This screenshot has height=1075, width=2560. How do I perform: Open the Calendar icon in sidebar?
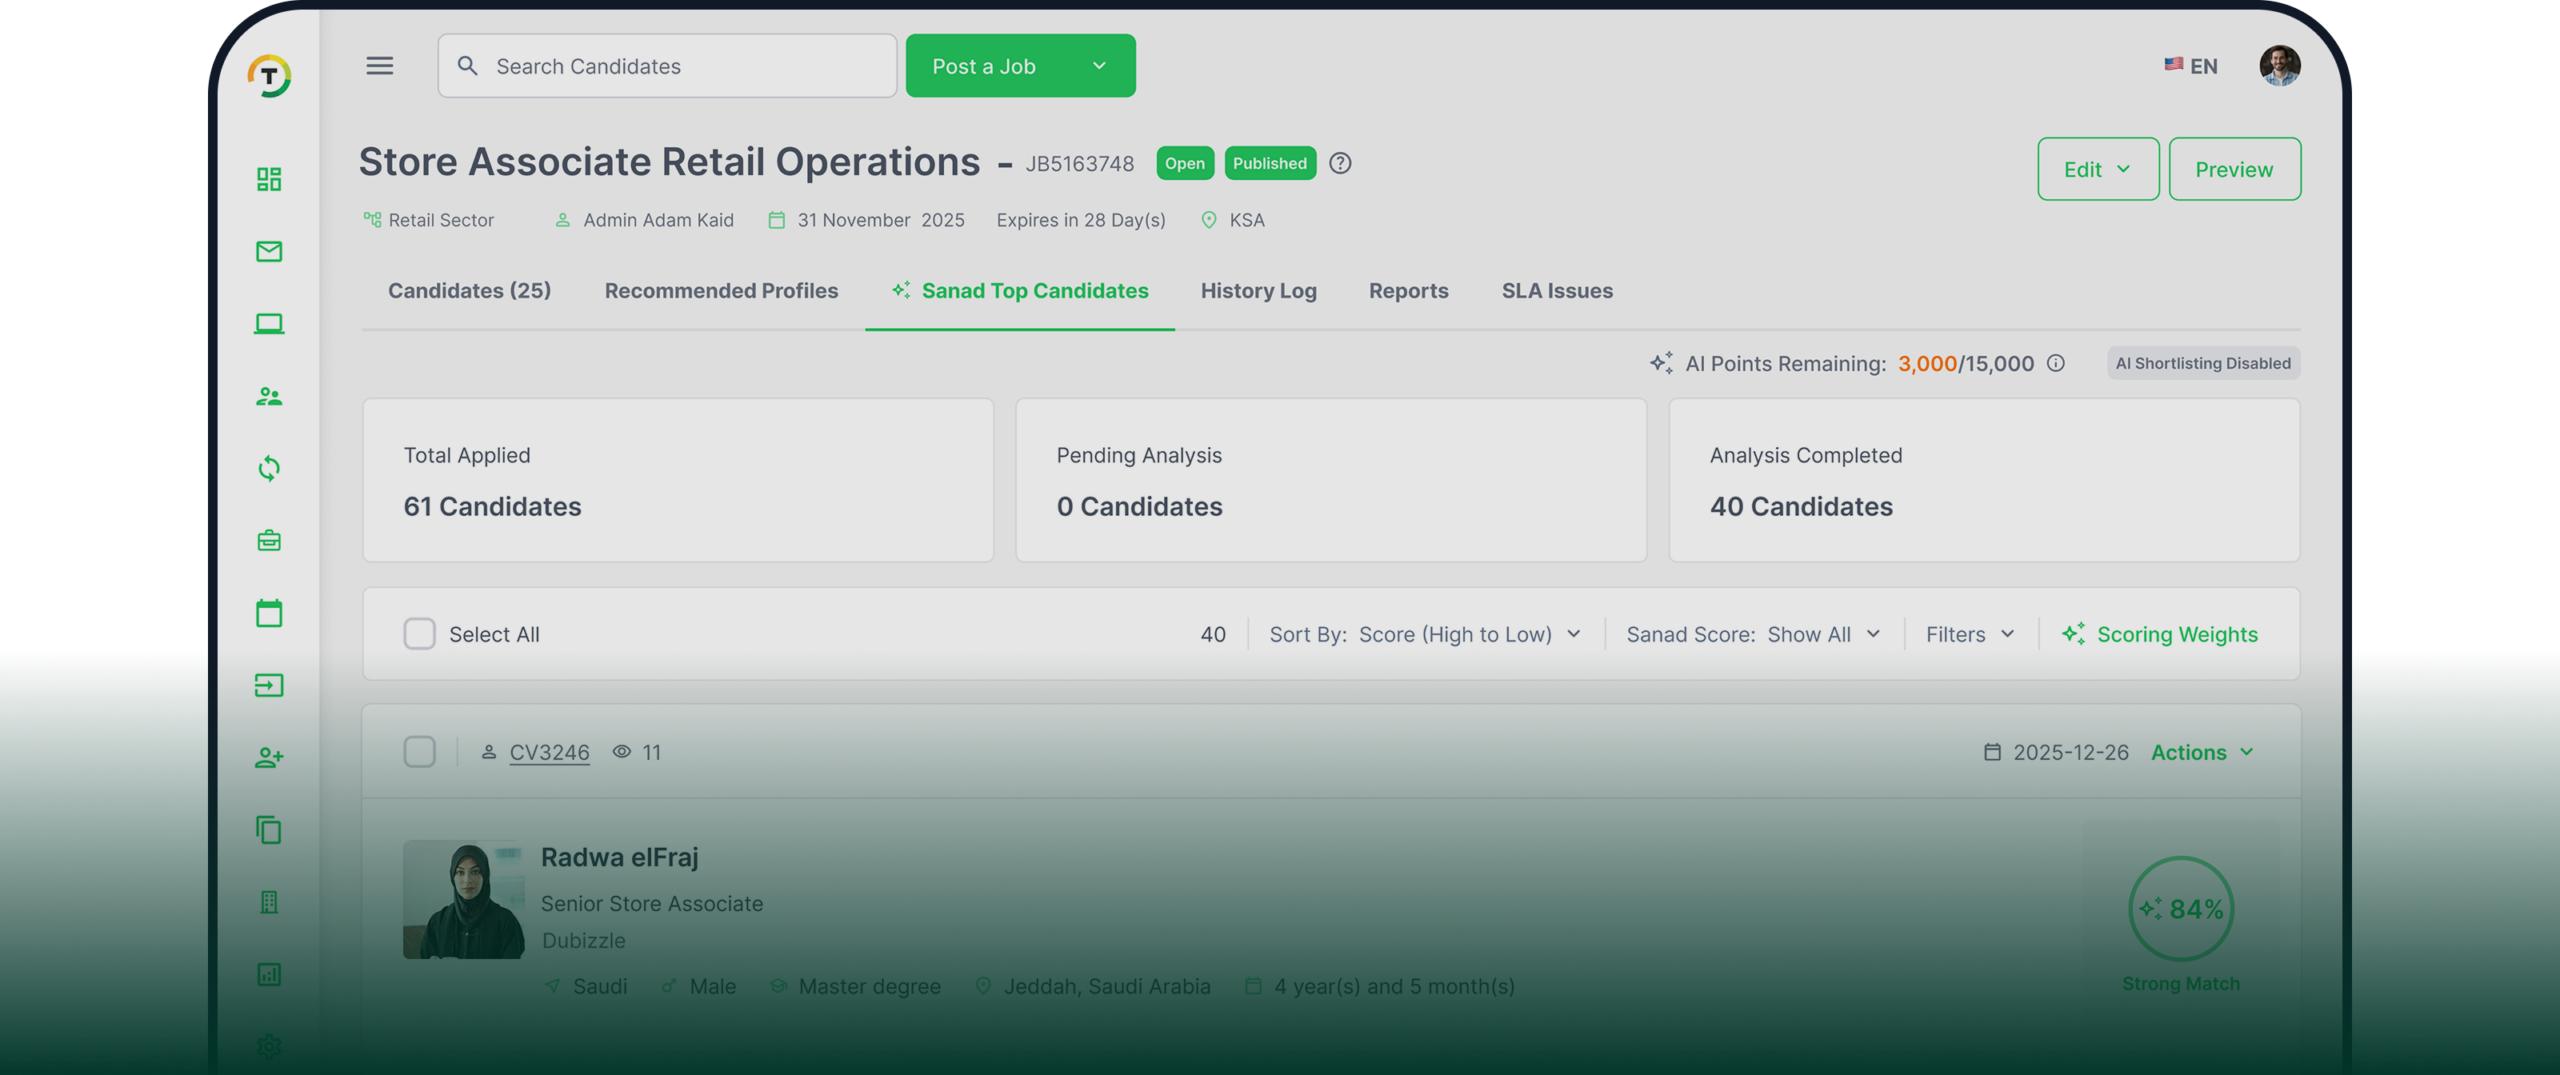[268, 613]
